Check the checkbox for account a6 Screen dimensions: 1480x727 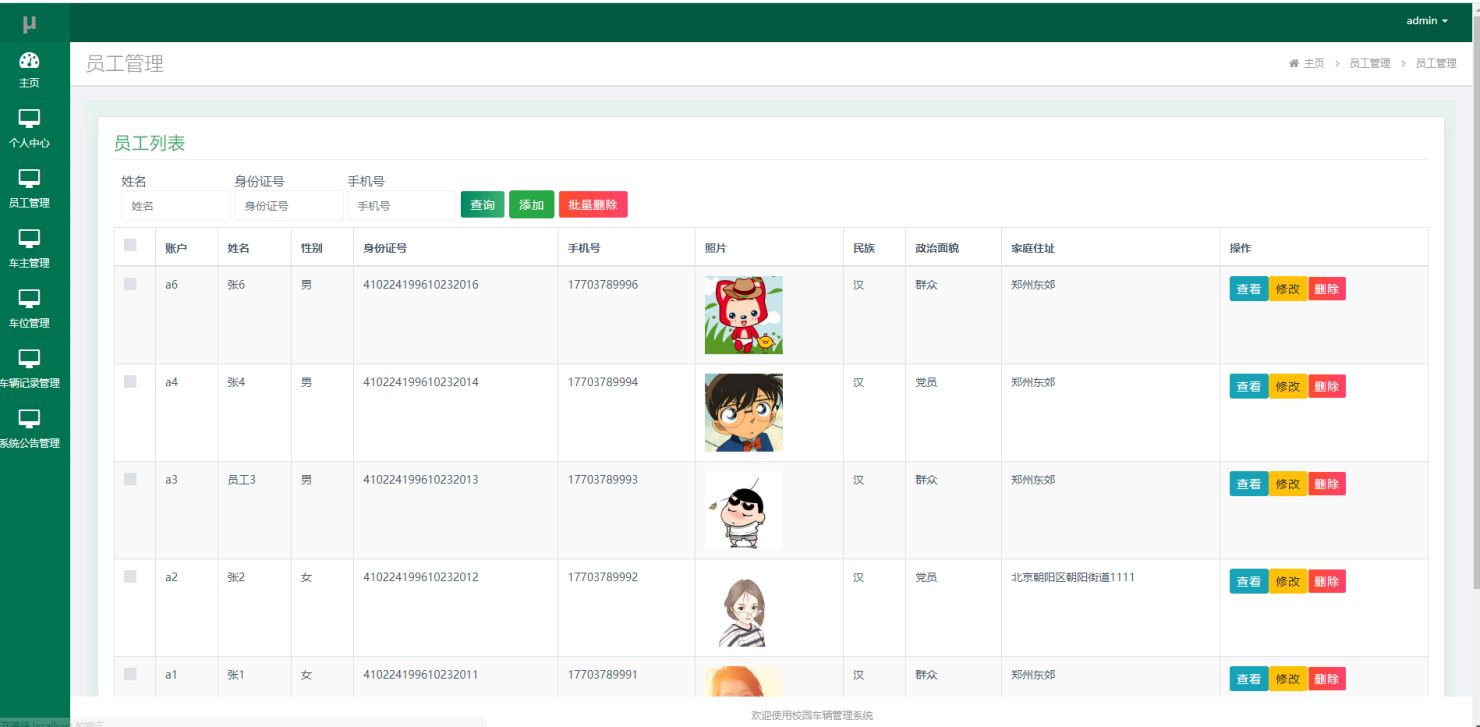click(x=130, y=284)
